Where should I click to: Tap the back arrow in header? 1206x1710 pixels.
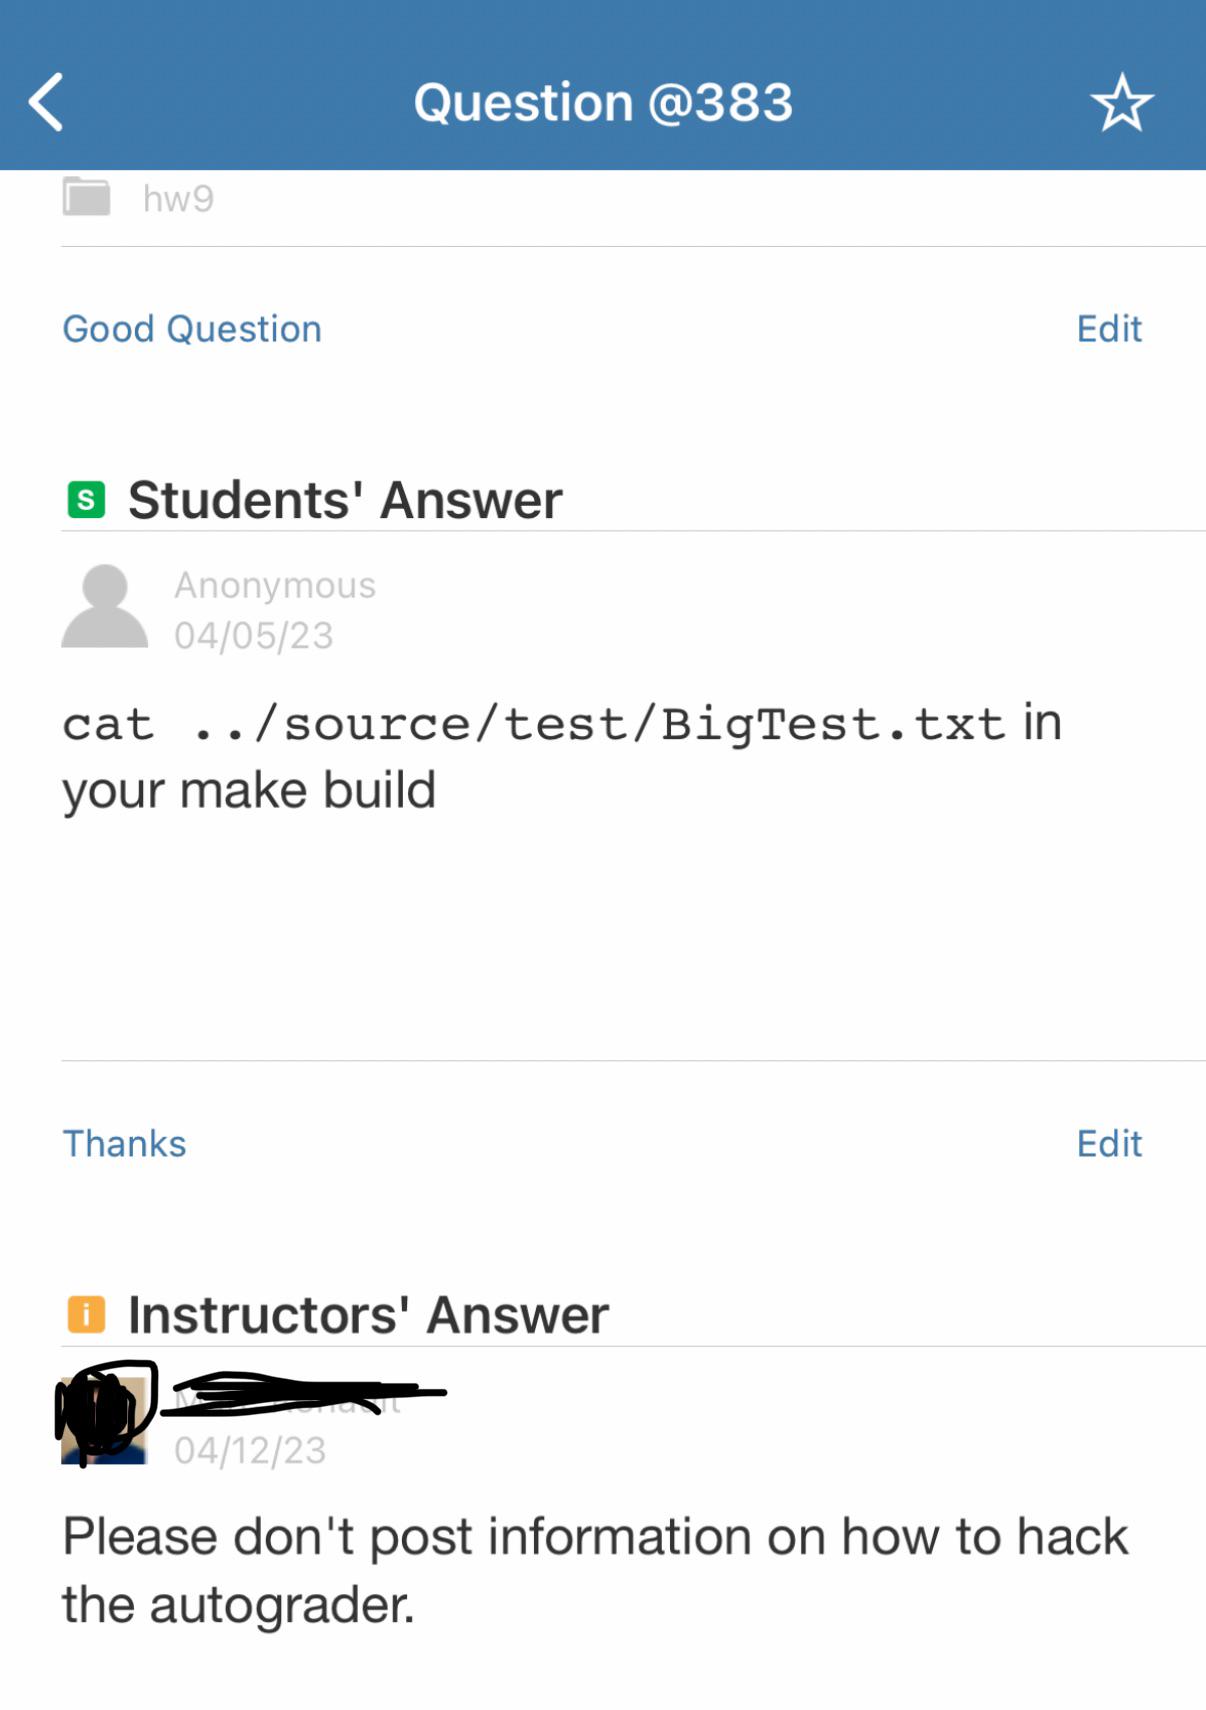tap(46, 102)
